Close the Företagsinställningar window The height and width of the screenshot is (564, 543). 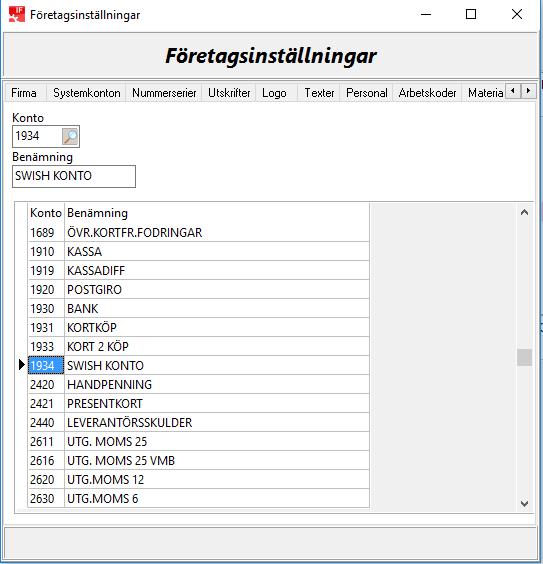(x=517, y=14)
